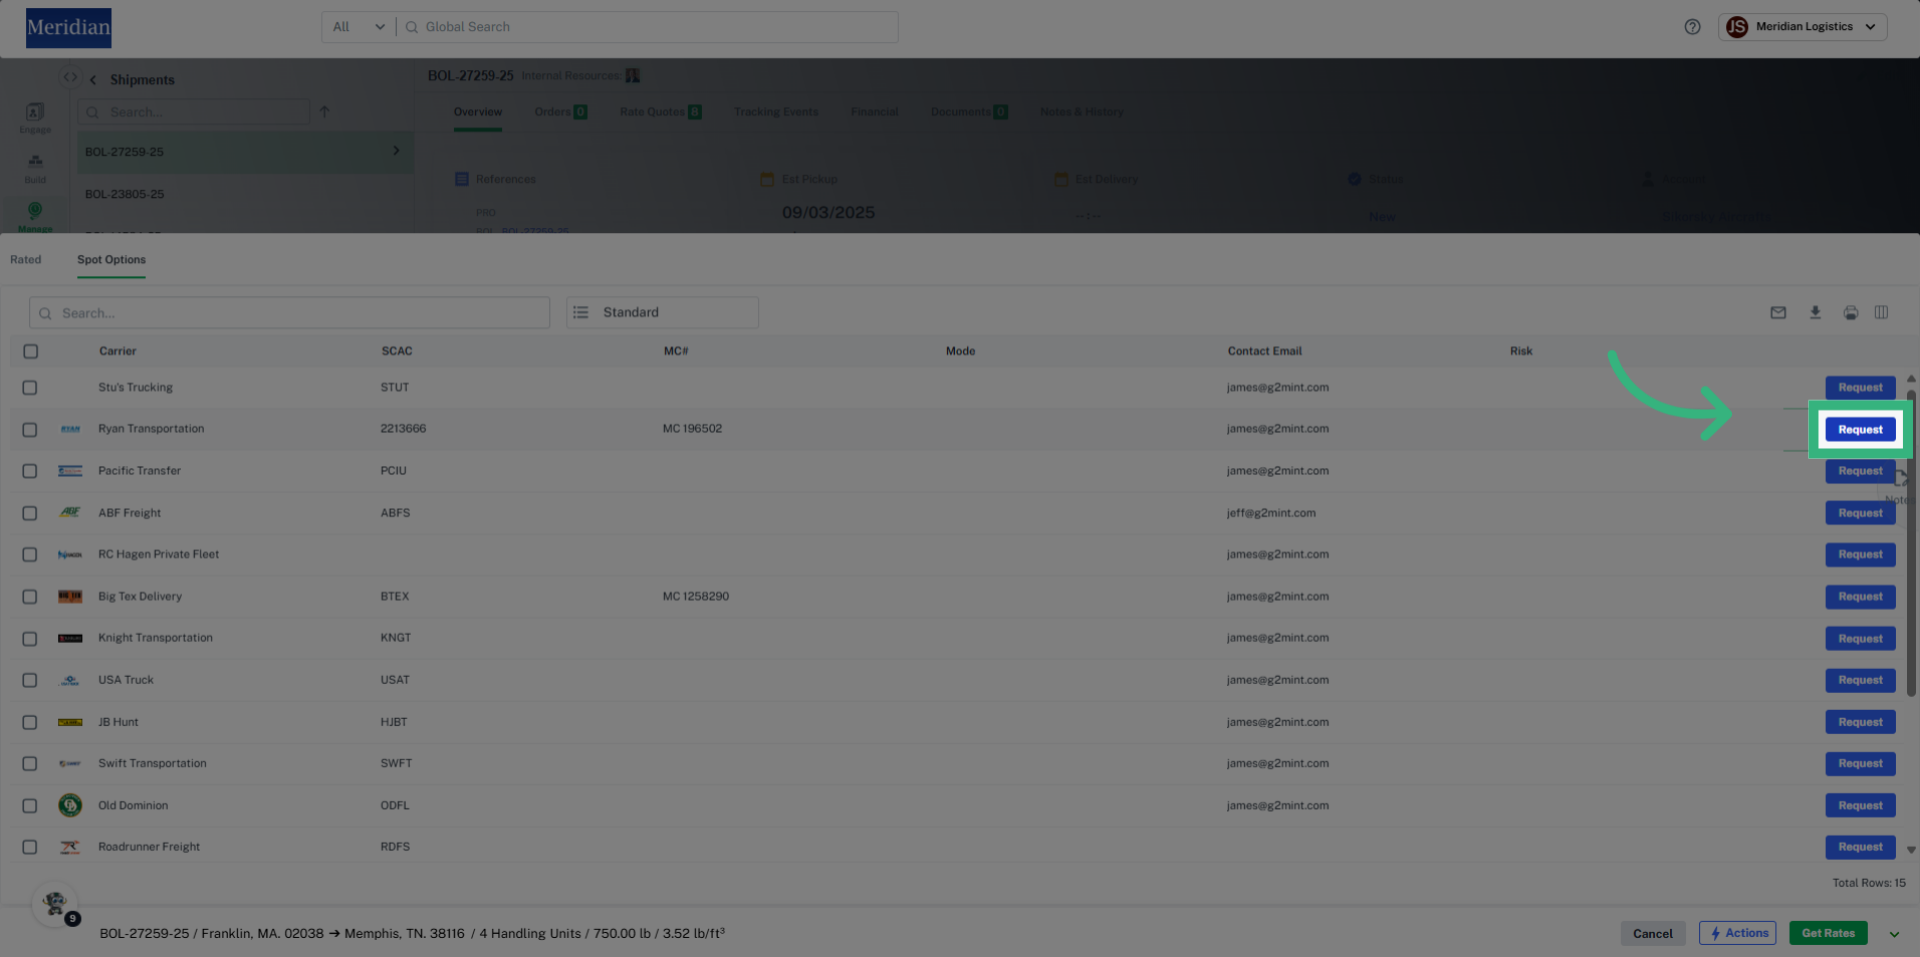Screen dimensions: 1920x957
Task: Request a spot quote from Stu's Trucking
Action: pyautogui.click(x=1860, y=388)
